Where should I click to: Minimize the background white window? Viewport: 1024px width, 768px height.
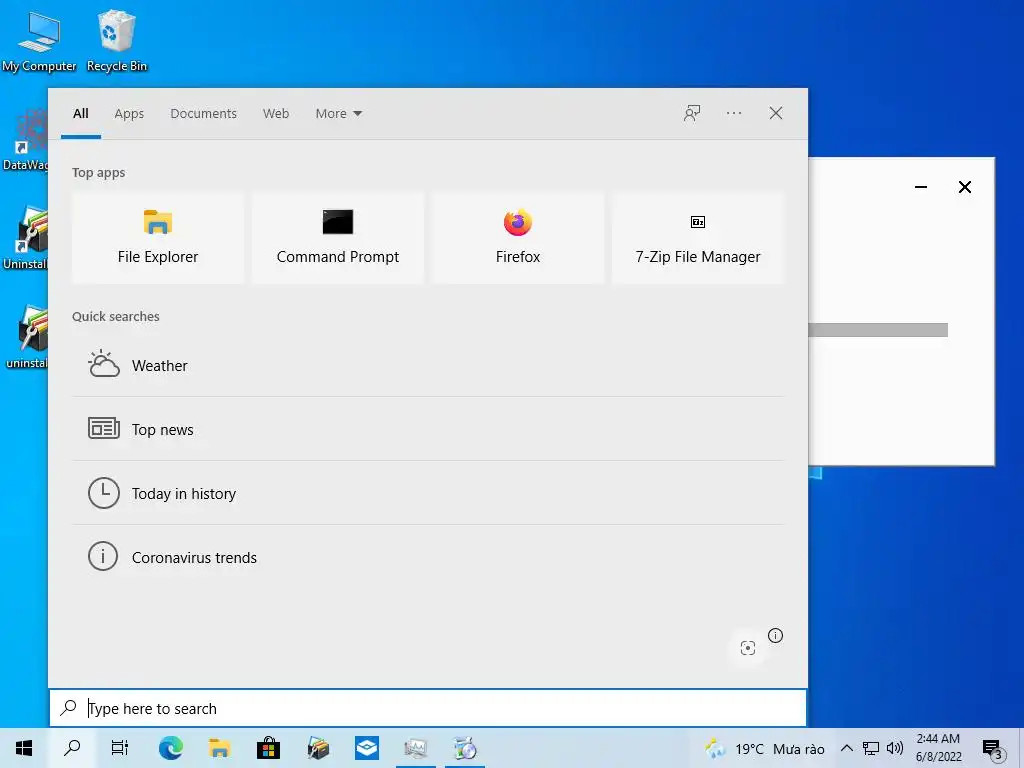921,187
